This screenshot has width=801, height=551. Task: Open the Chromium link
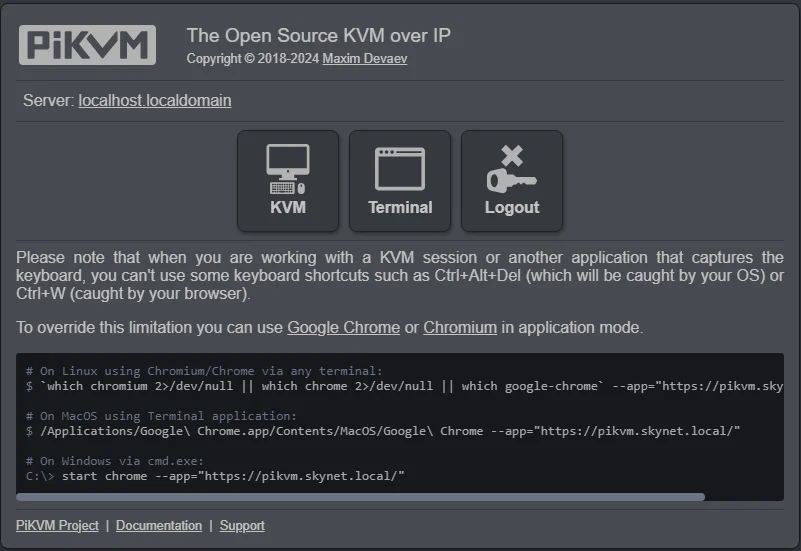tap(460, 327)
